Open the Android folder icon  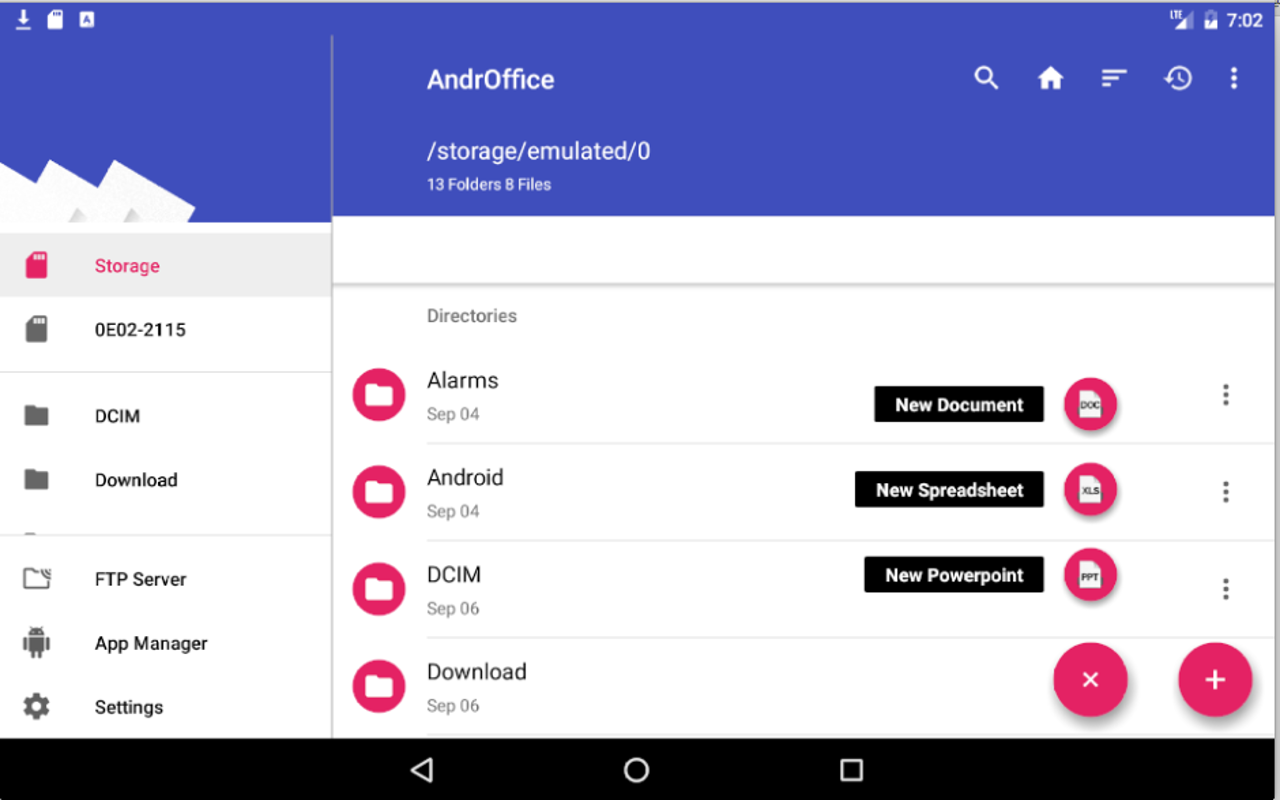379,492
